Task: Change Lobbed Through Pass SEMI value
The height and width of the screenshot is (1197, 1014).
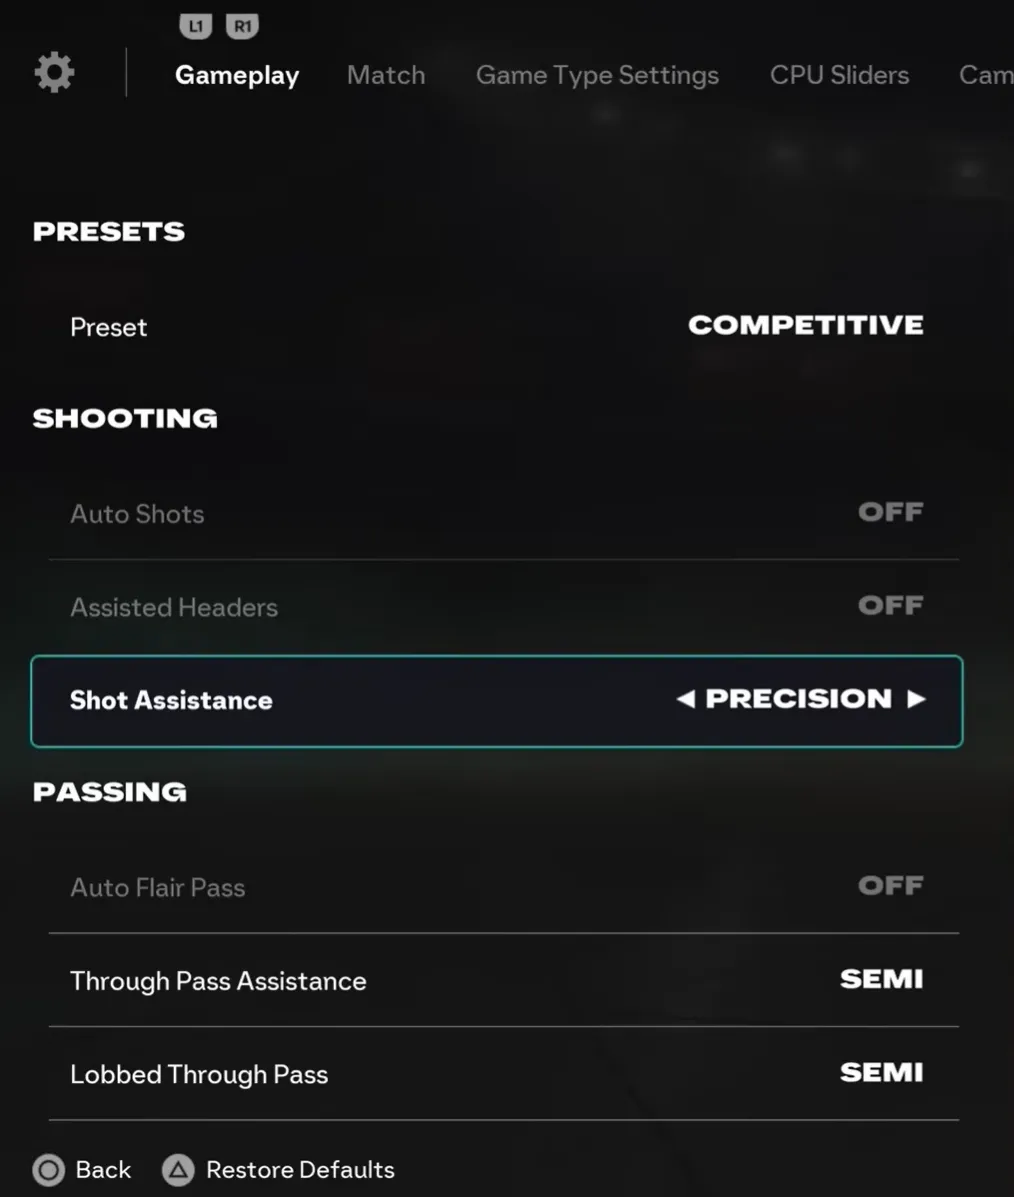Action: click(x=881, y=1073)
